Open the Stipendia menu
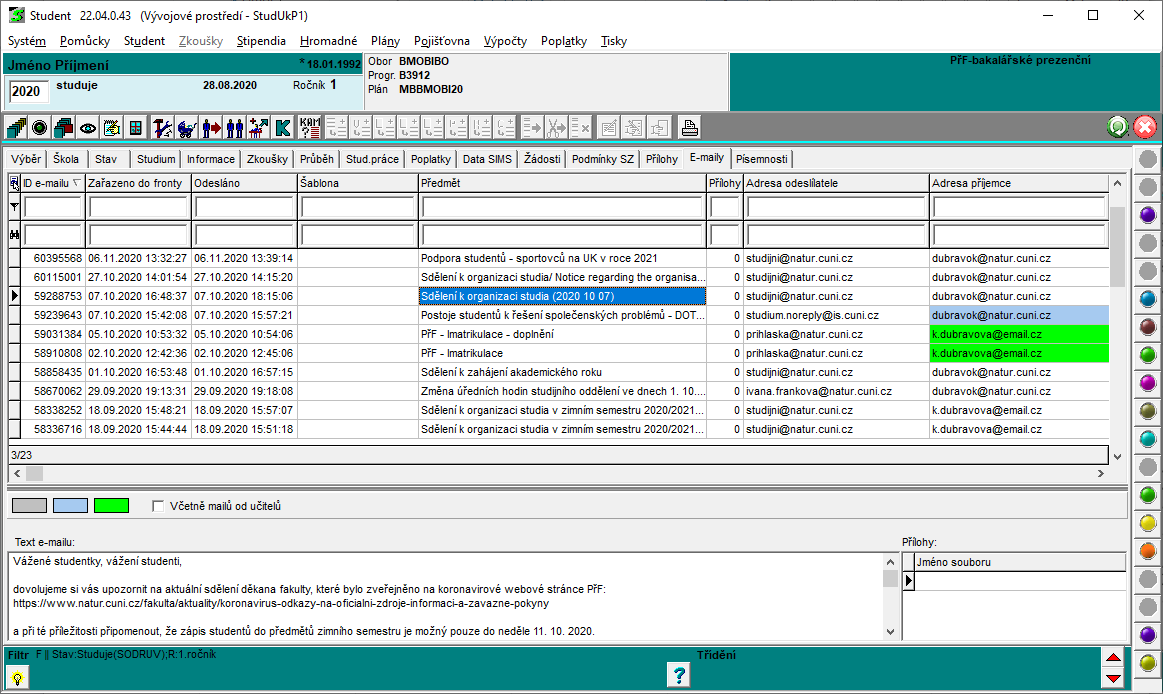This screenshot has width=1163, height=694. 261,41
